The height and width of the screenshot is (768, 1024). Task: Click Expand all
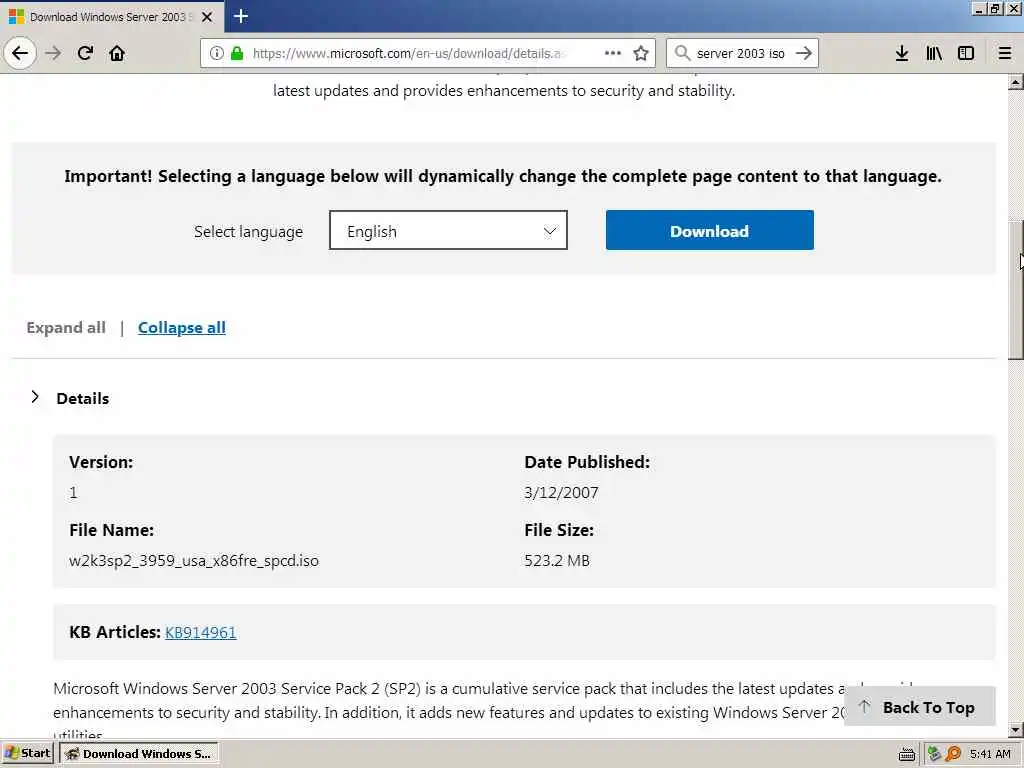[66, 328]
